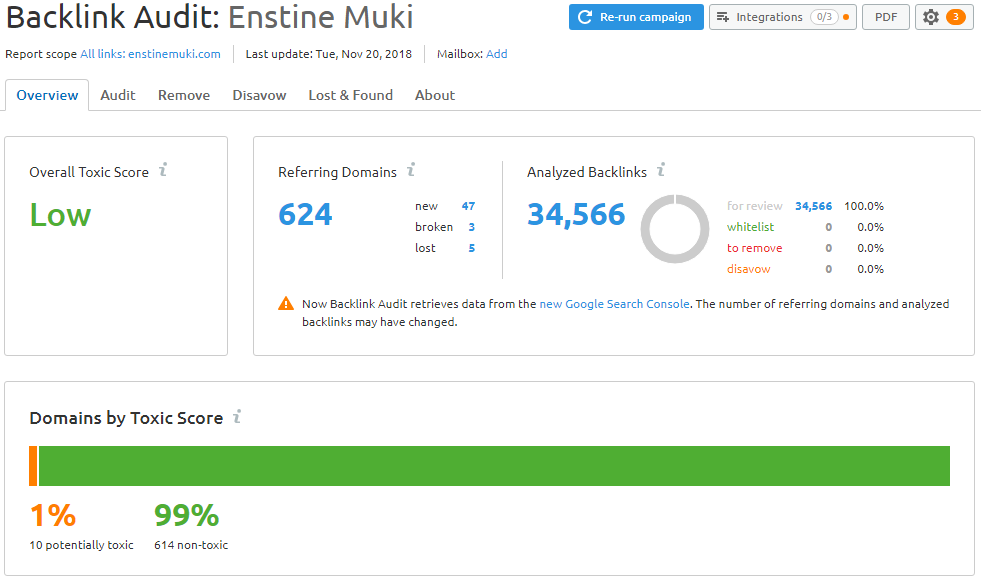
Task: Open the 34,566 for review count
Action: point(813,206)
